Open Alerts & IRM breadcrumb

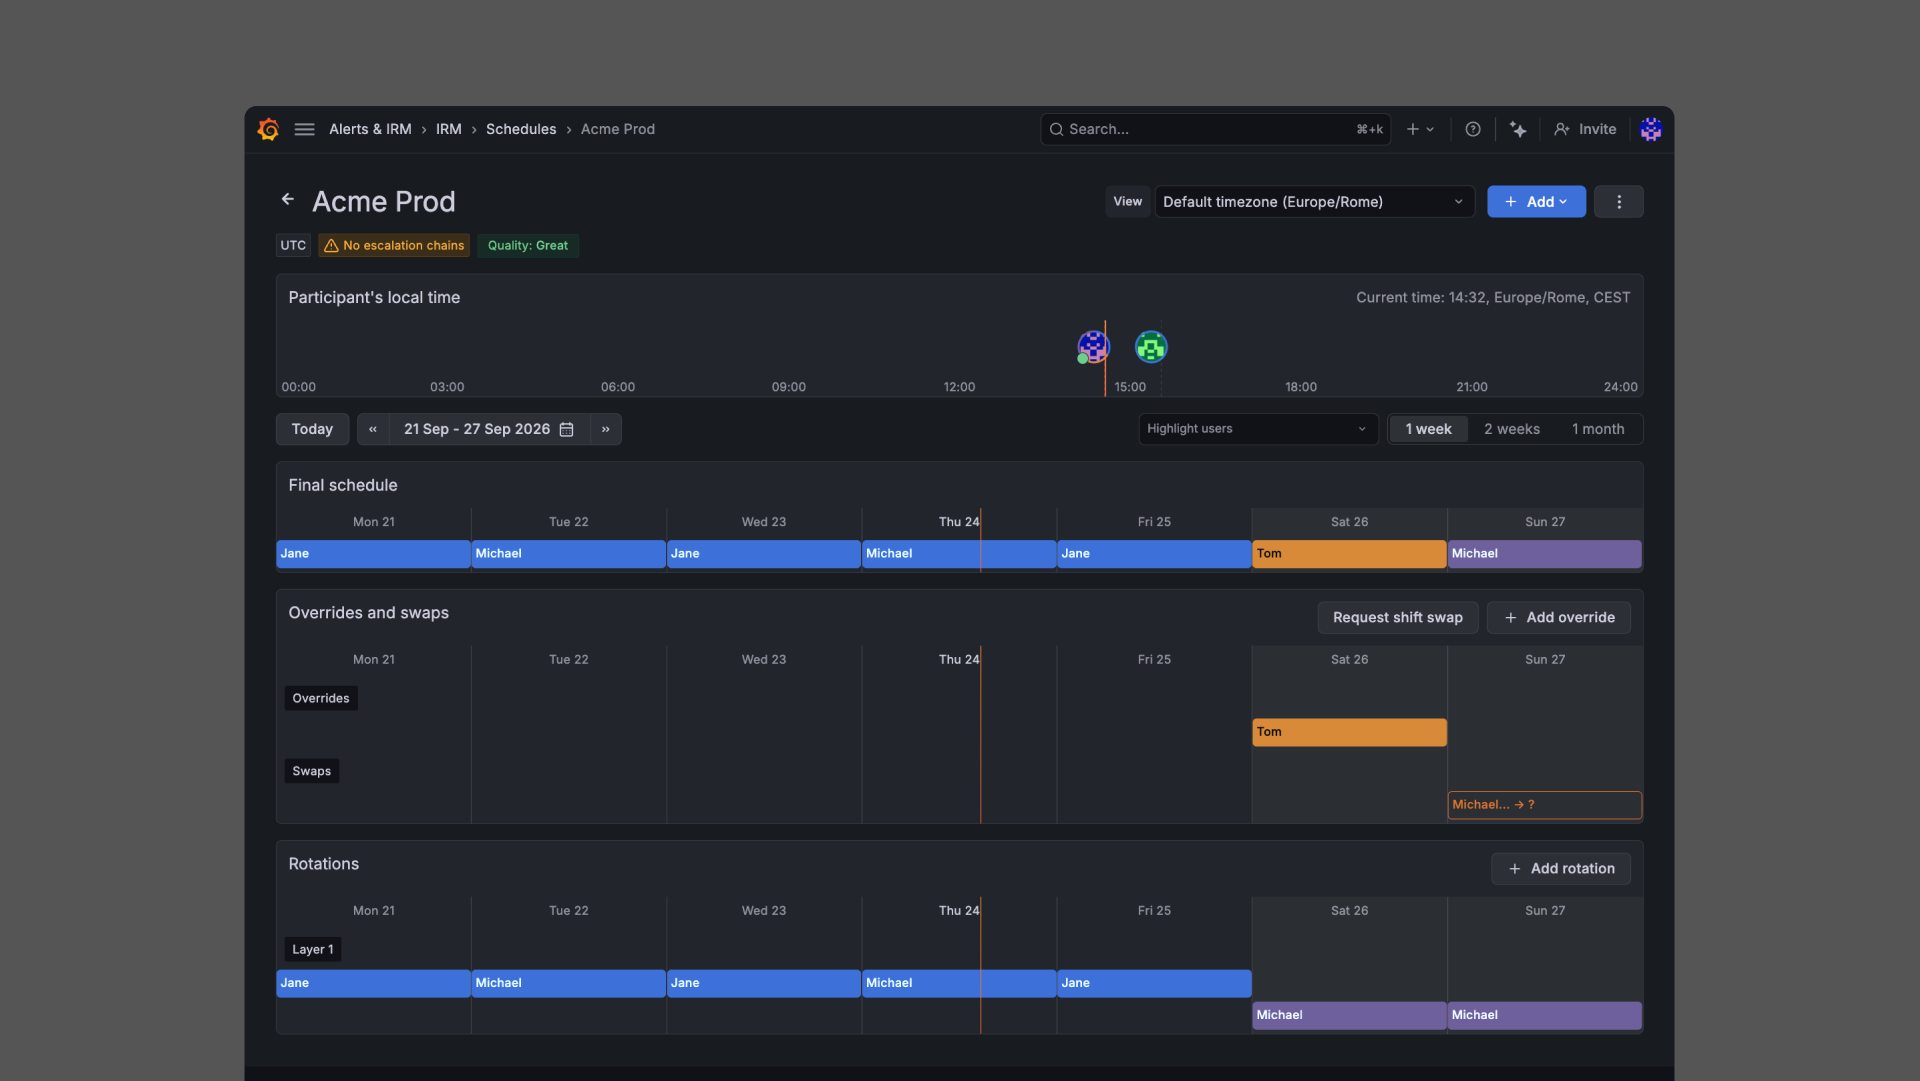(370, 129)
